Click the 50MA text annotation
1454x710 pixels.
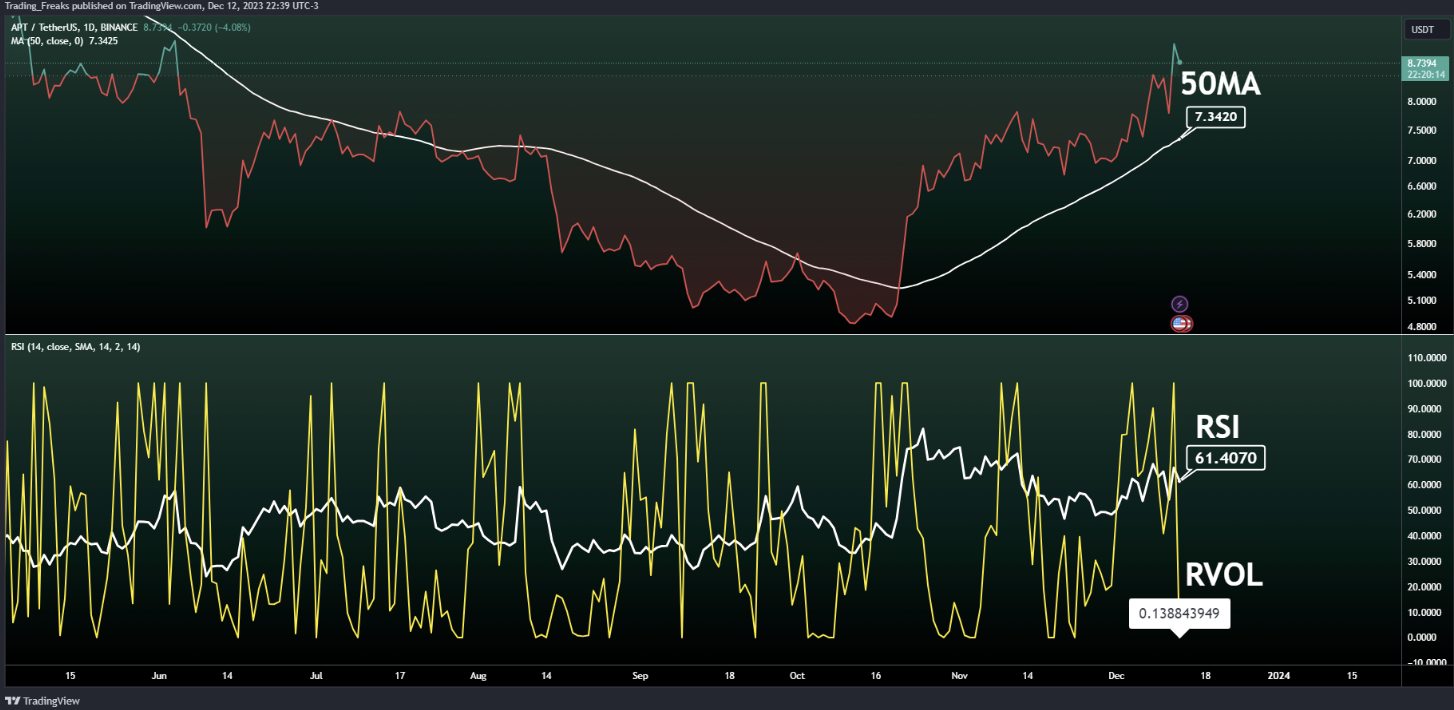(1220, 85)
